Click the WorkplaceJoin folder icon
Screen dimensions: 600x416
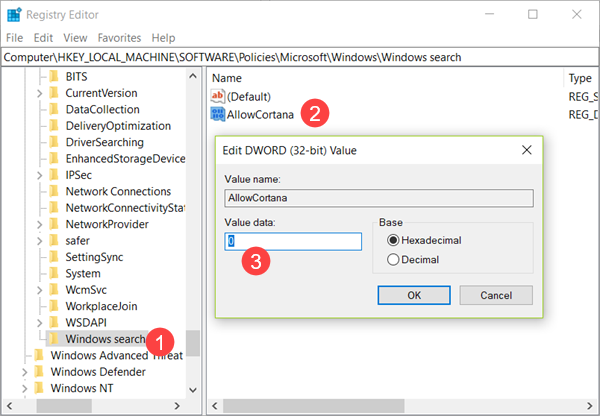[x=54, y=306]
